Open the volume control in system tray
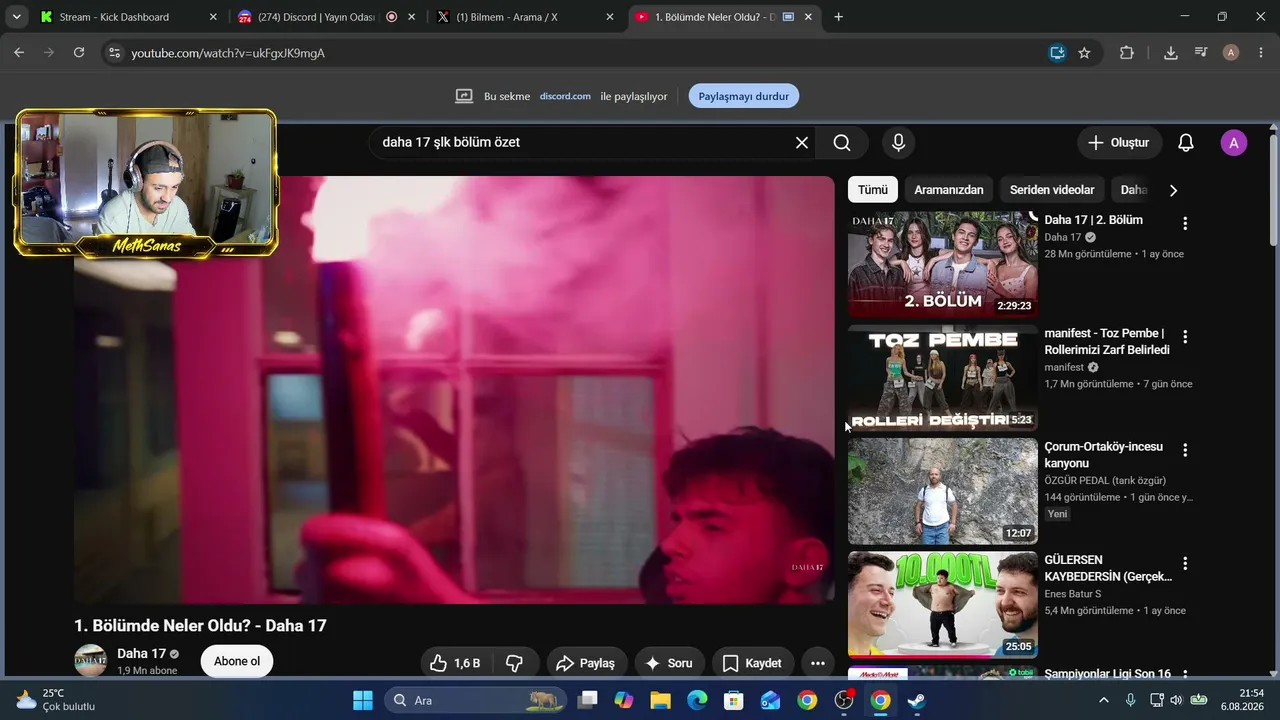The image size is (1280, 720). coord(1176,700)
